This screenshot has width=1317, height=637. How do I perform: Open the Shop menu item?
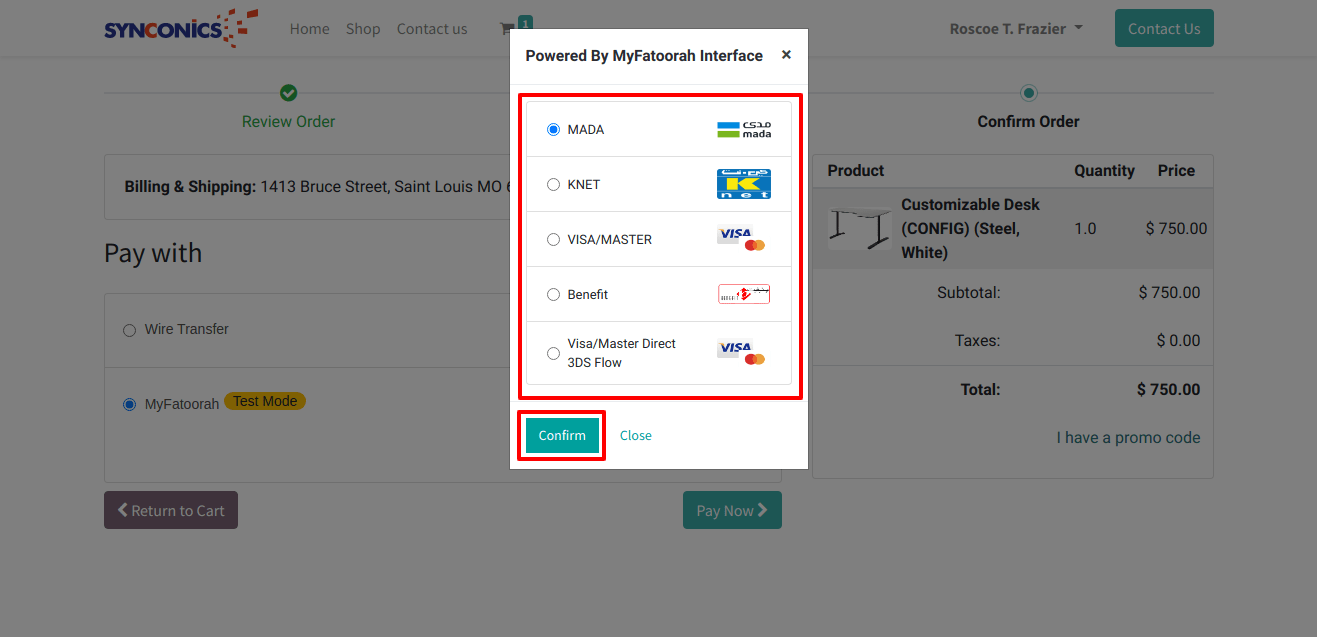tap(363, 29)
